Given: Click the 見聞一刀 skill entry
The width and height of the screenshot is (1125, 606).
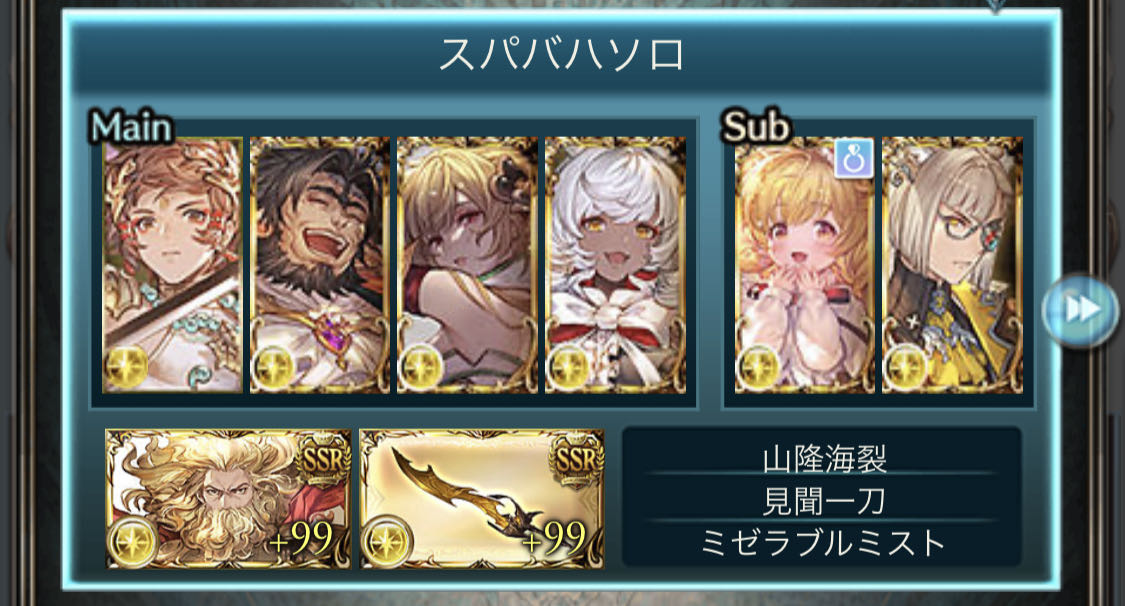Looking at the screenshot, I should [824, 501].
